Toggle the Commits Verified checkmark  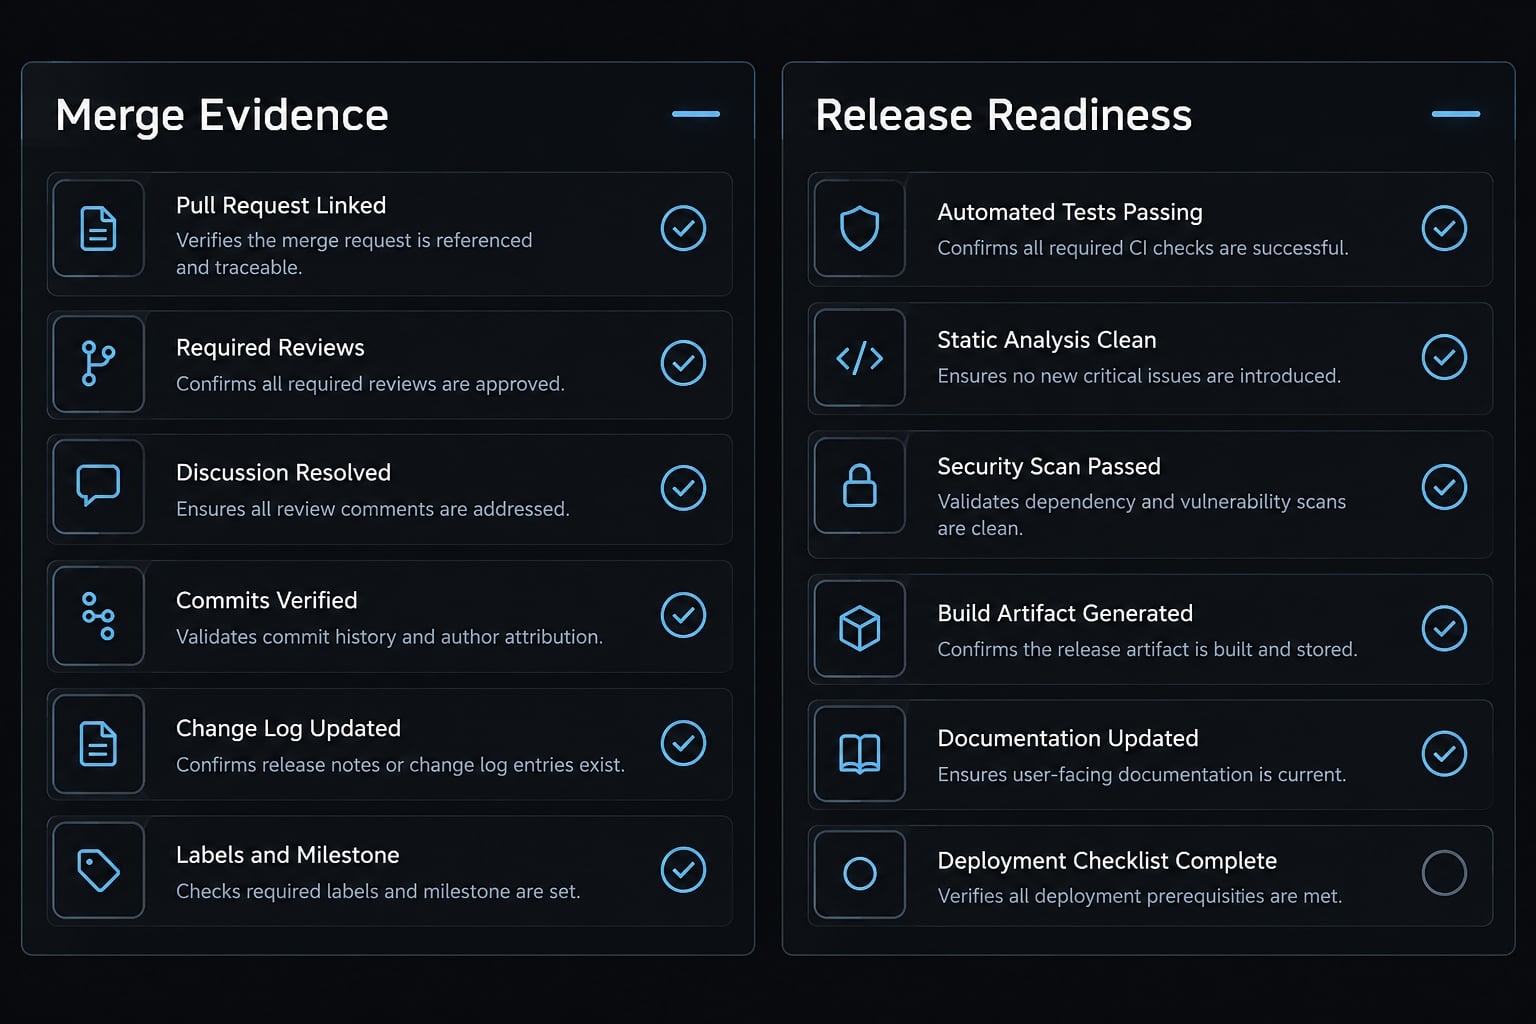tap(684, 615)
